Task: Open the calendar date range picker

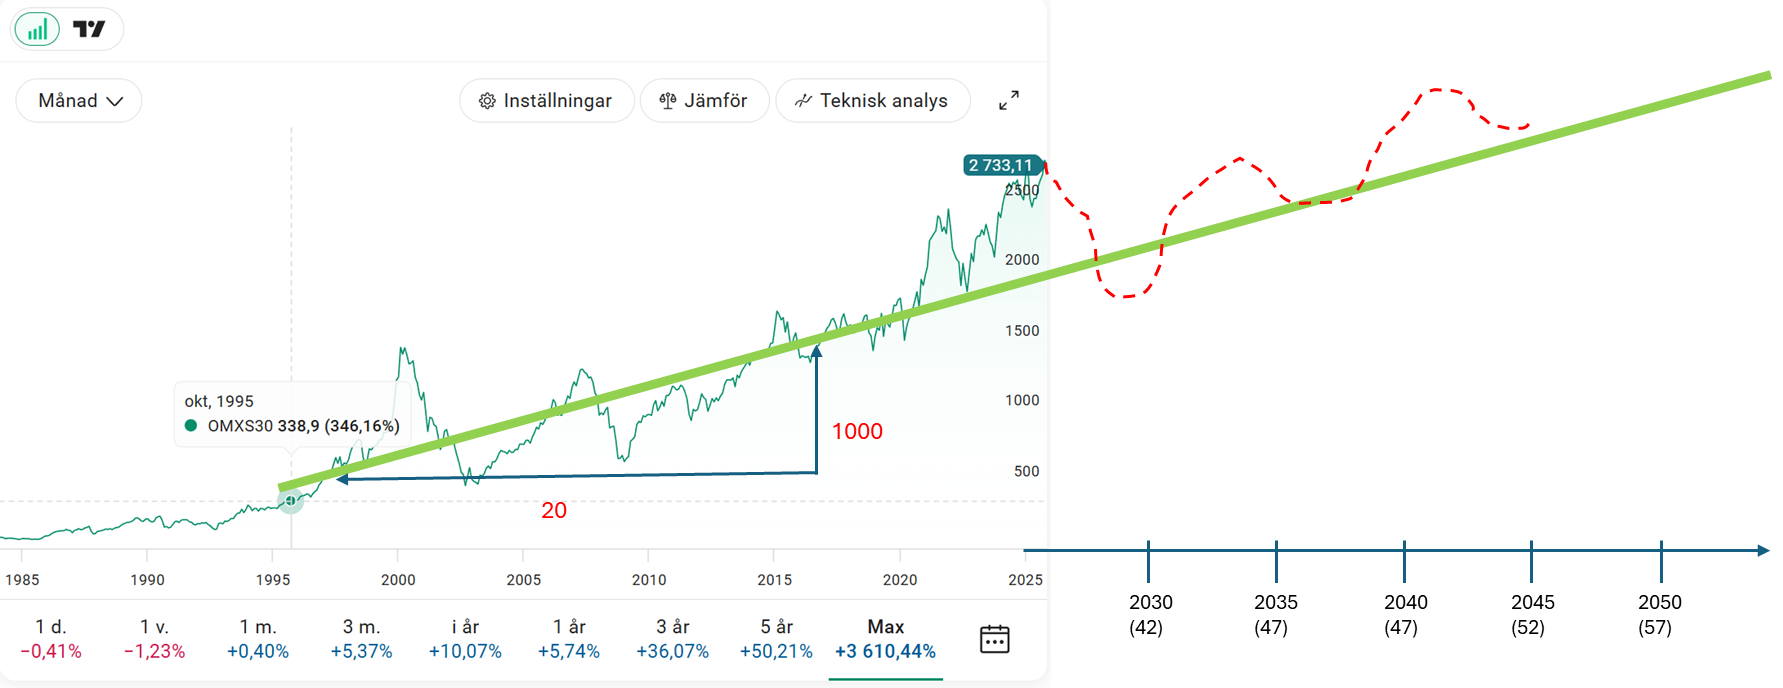Action: coord(994,639)
